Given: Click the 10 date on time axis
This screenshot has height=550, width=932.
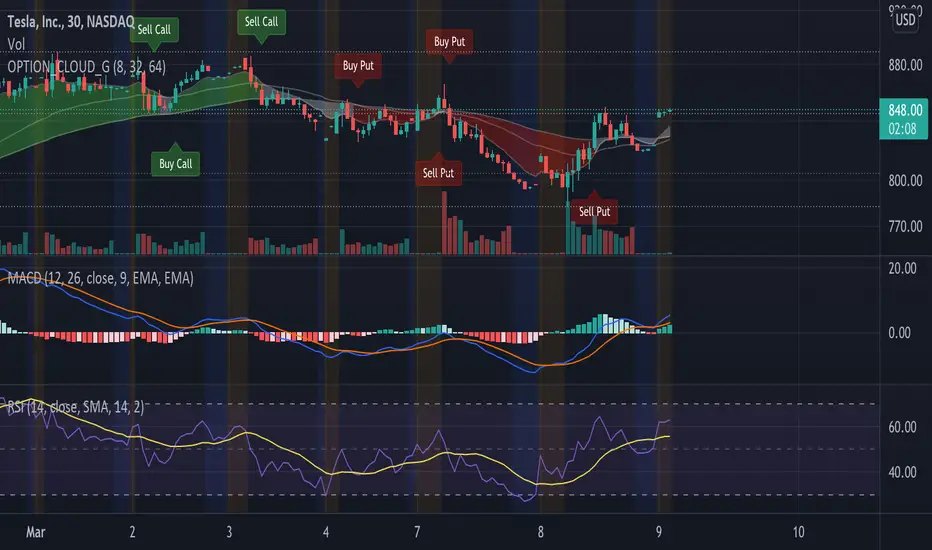Looking at the screenshot, I should [x=798, y=532].
